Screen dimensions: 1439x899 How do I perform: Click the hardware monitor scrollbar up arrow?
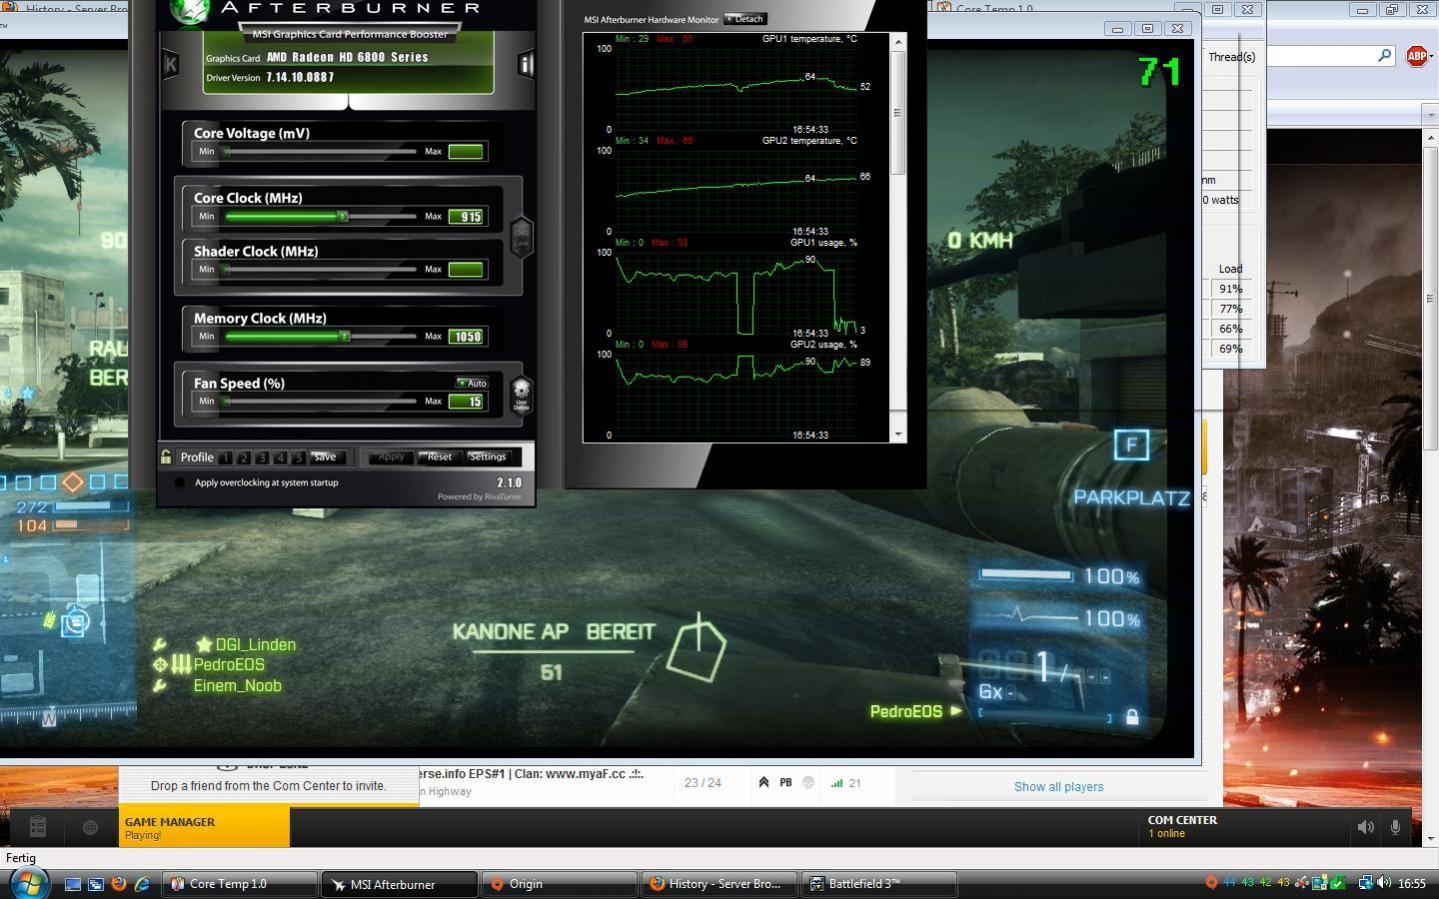click(897, 41)
